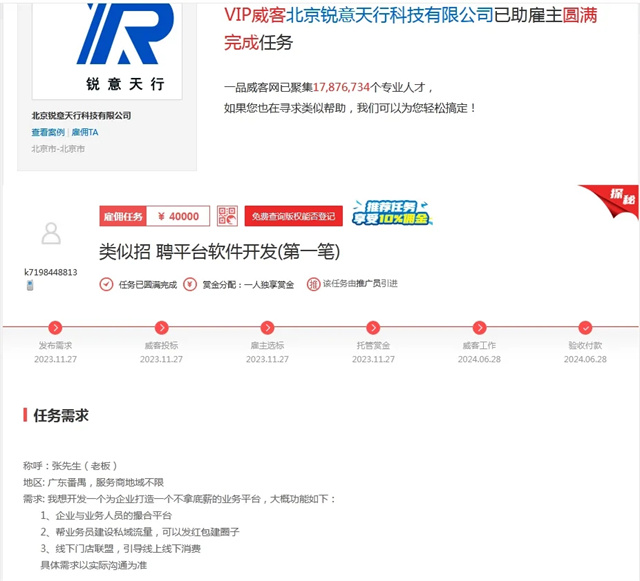Click the 雇佣任务 red label

123,216
